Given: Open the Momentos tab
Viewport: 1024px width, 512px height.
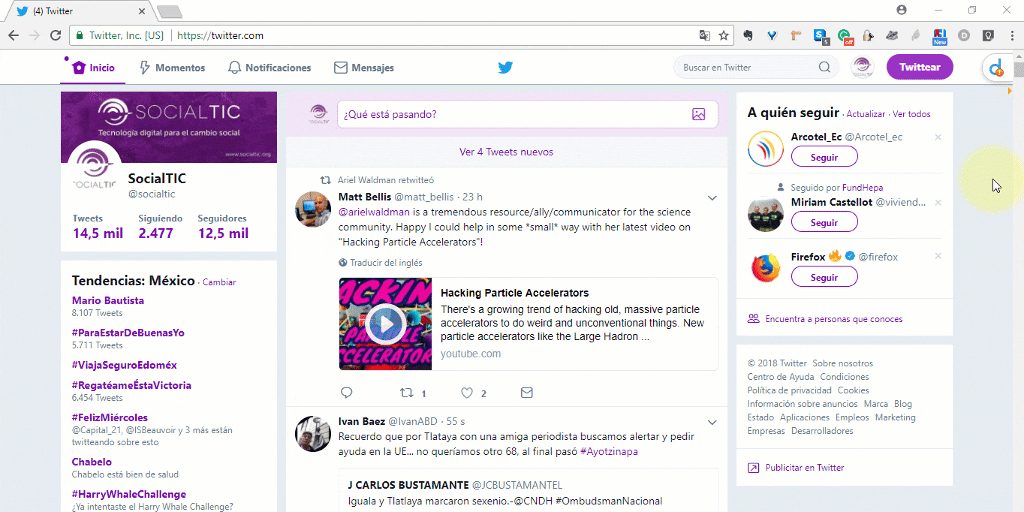Looking at the screenshot, I should 172,68.
